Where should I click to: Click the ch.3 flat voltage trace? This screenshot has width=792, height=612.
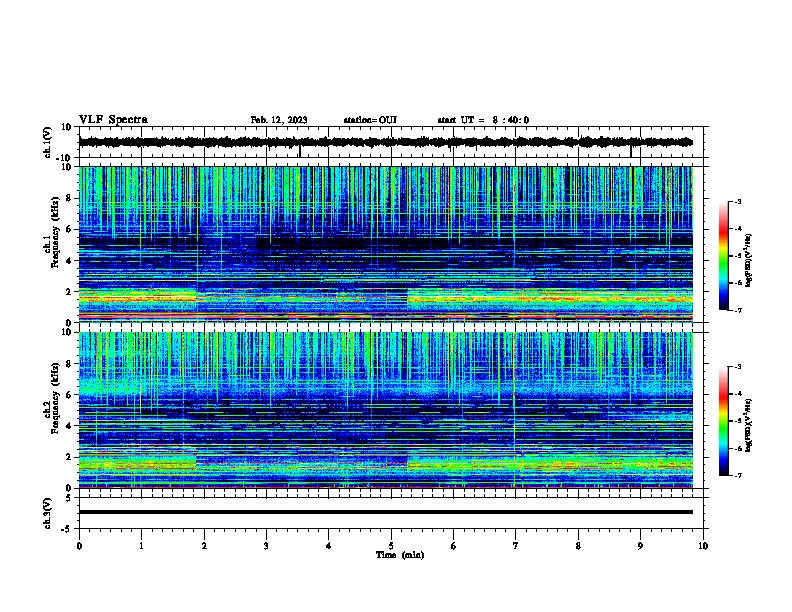click(385, 512)
